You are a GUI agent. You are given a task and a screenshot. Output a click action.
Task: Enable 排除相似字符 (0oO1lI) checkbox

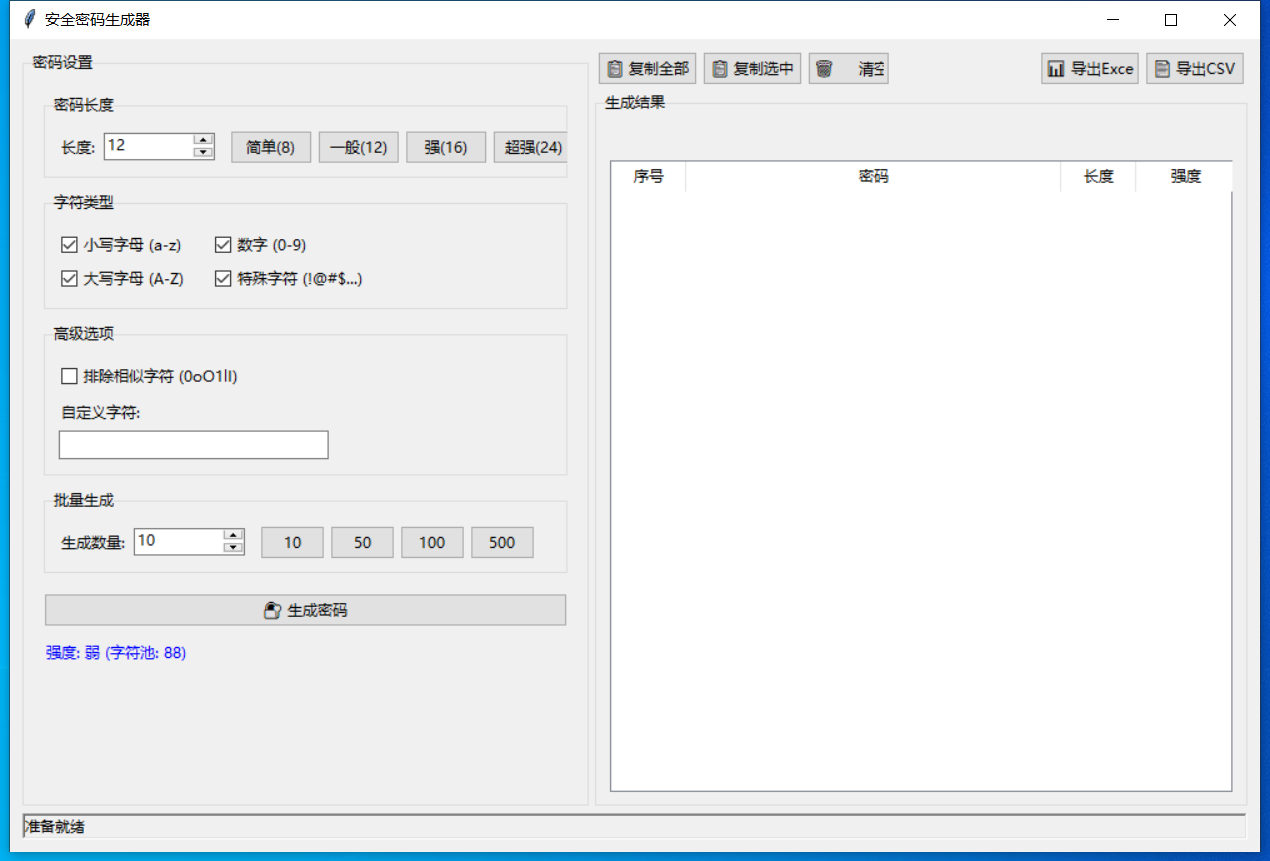click(69, 376)
